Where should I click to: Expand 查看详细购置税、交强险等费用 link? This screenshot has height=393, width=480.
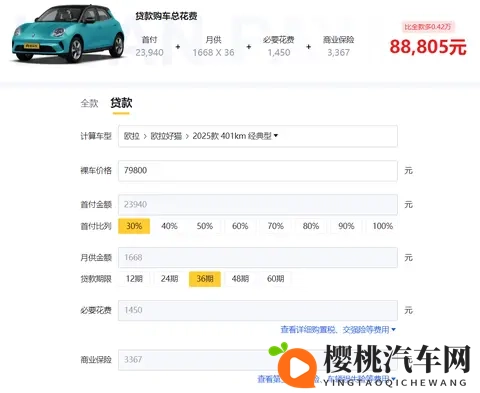coord(338,330)
